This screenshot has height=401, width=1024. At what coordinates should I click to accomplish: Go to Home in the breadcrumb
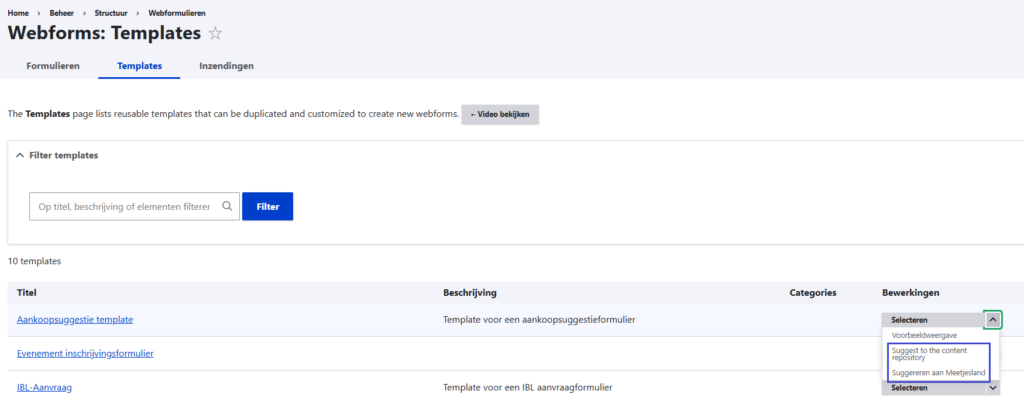pos(18,12)
